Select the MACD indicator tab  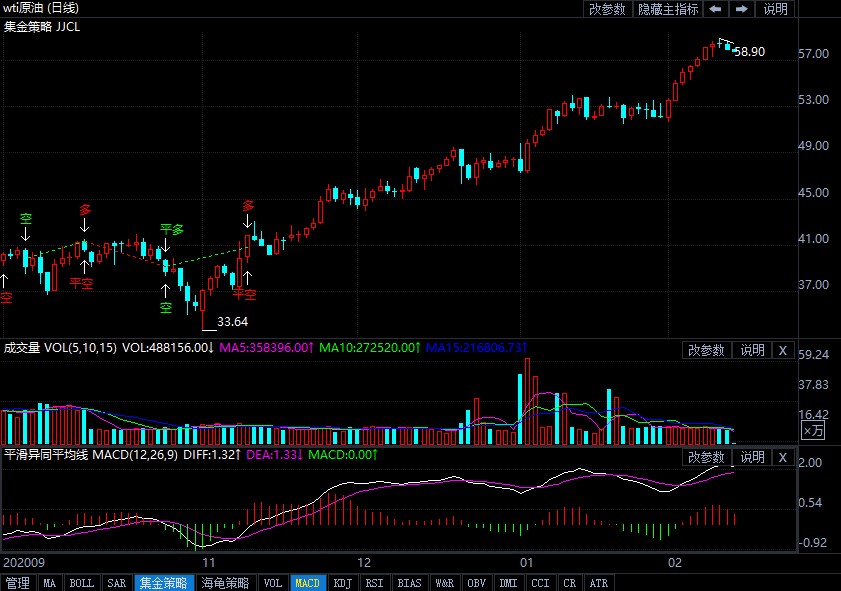tap(308, 583)
